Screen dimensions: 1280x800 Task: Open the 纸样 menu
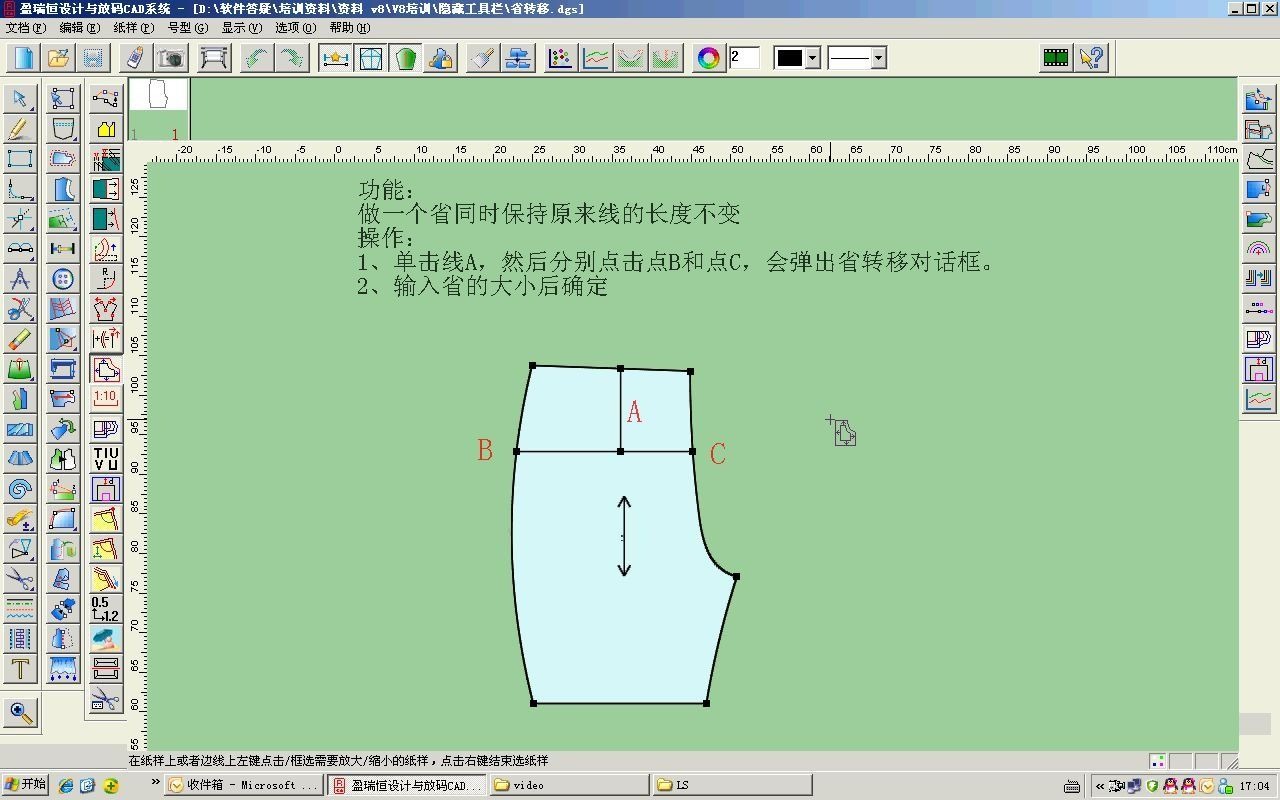[135, 28]
